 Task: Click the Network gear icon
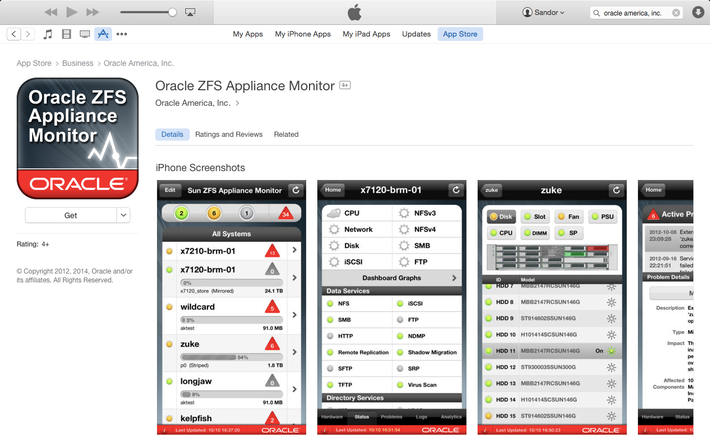[x=334, y=229]
